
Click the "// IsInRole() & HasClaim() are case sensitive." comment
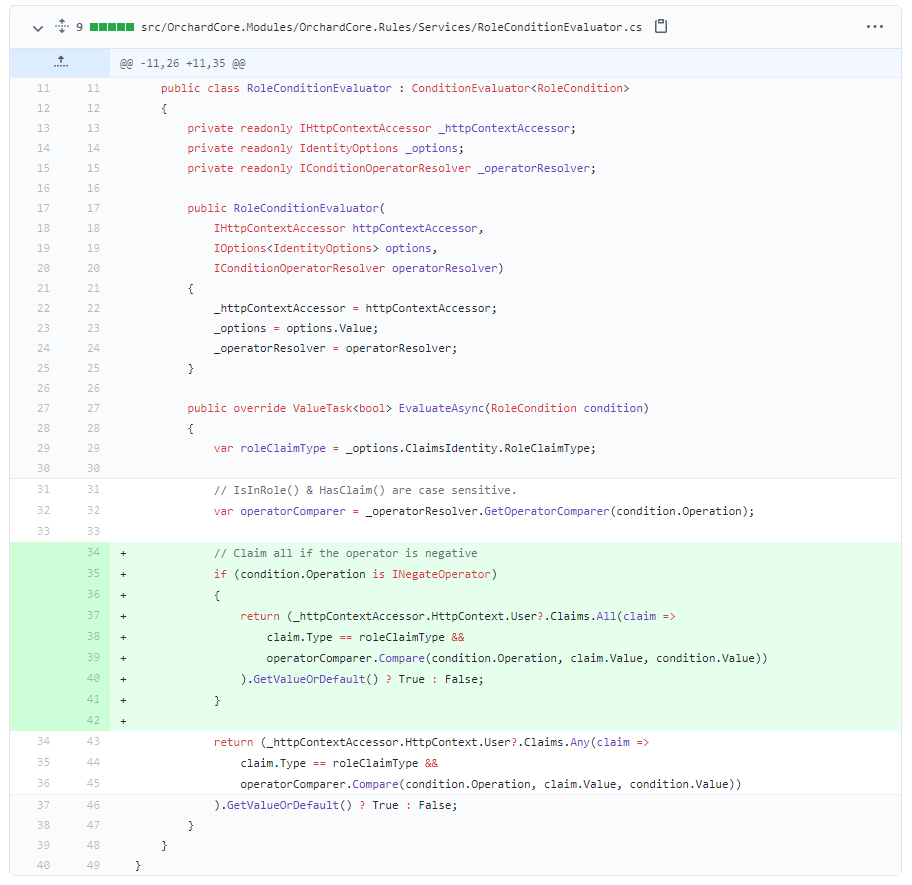(365, 490)
